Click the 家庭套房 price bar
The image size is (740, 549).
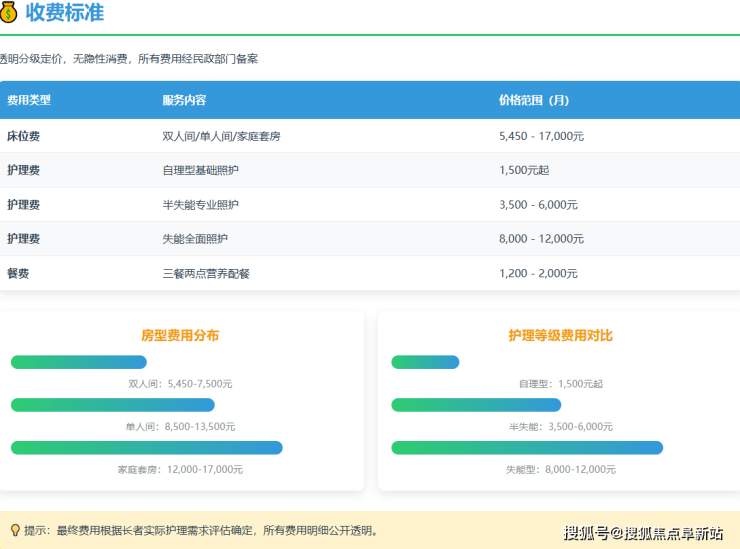[x=147, y=448]
